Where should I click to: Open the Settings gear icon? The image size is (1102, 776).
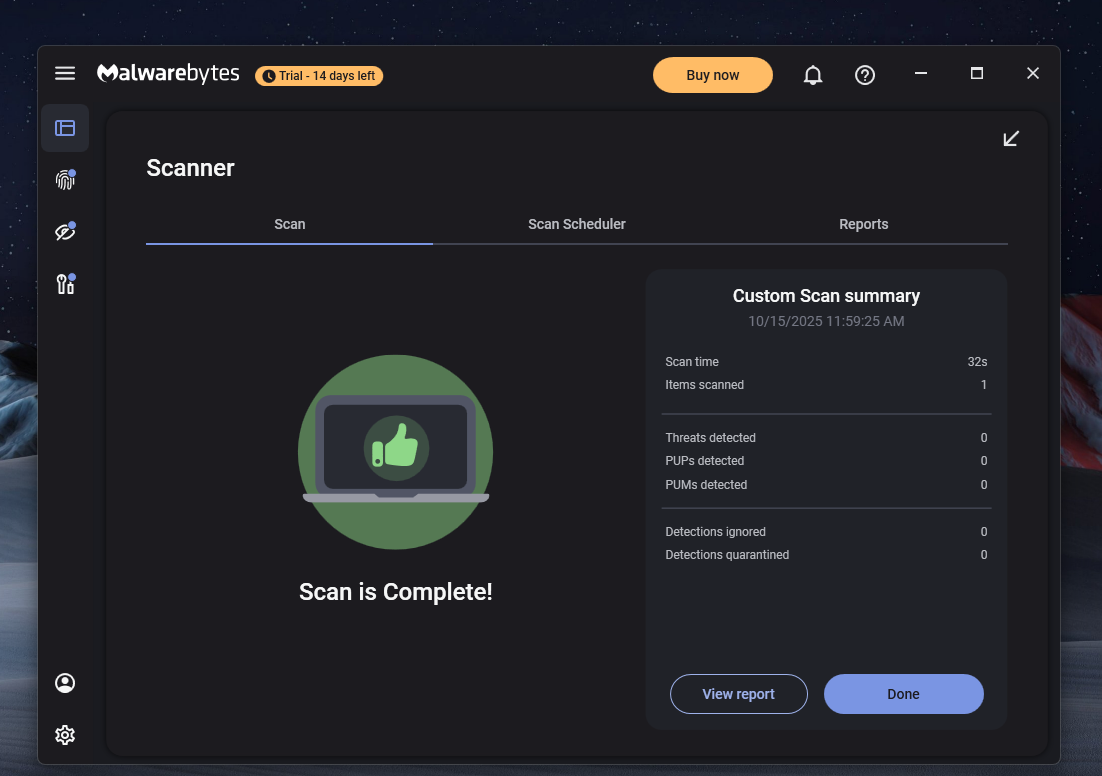tap(65, 735)
